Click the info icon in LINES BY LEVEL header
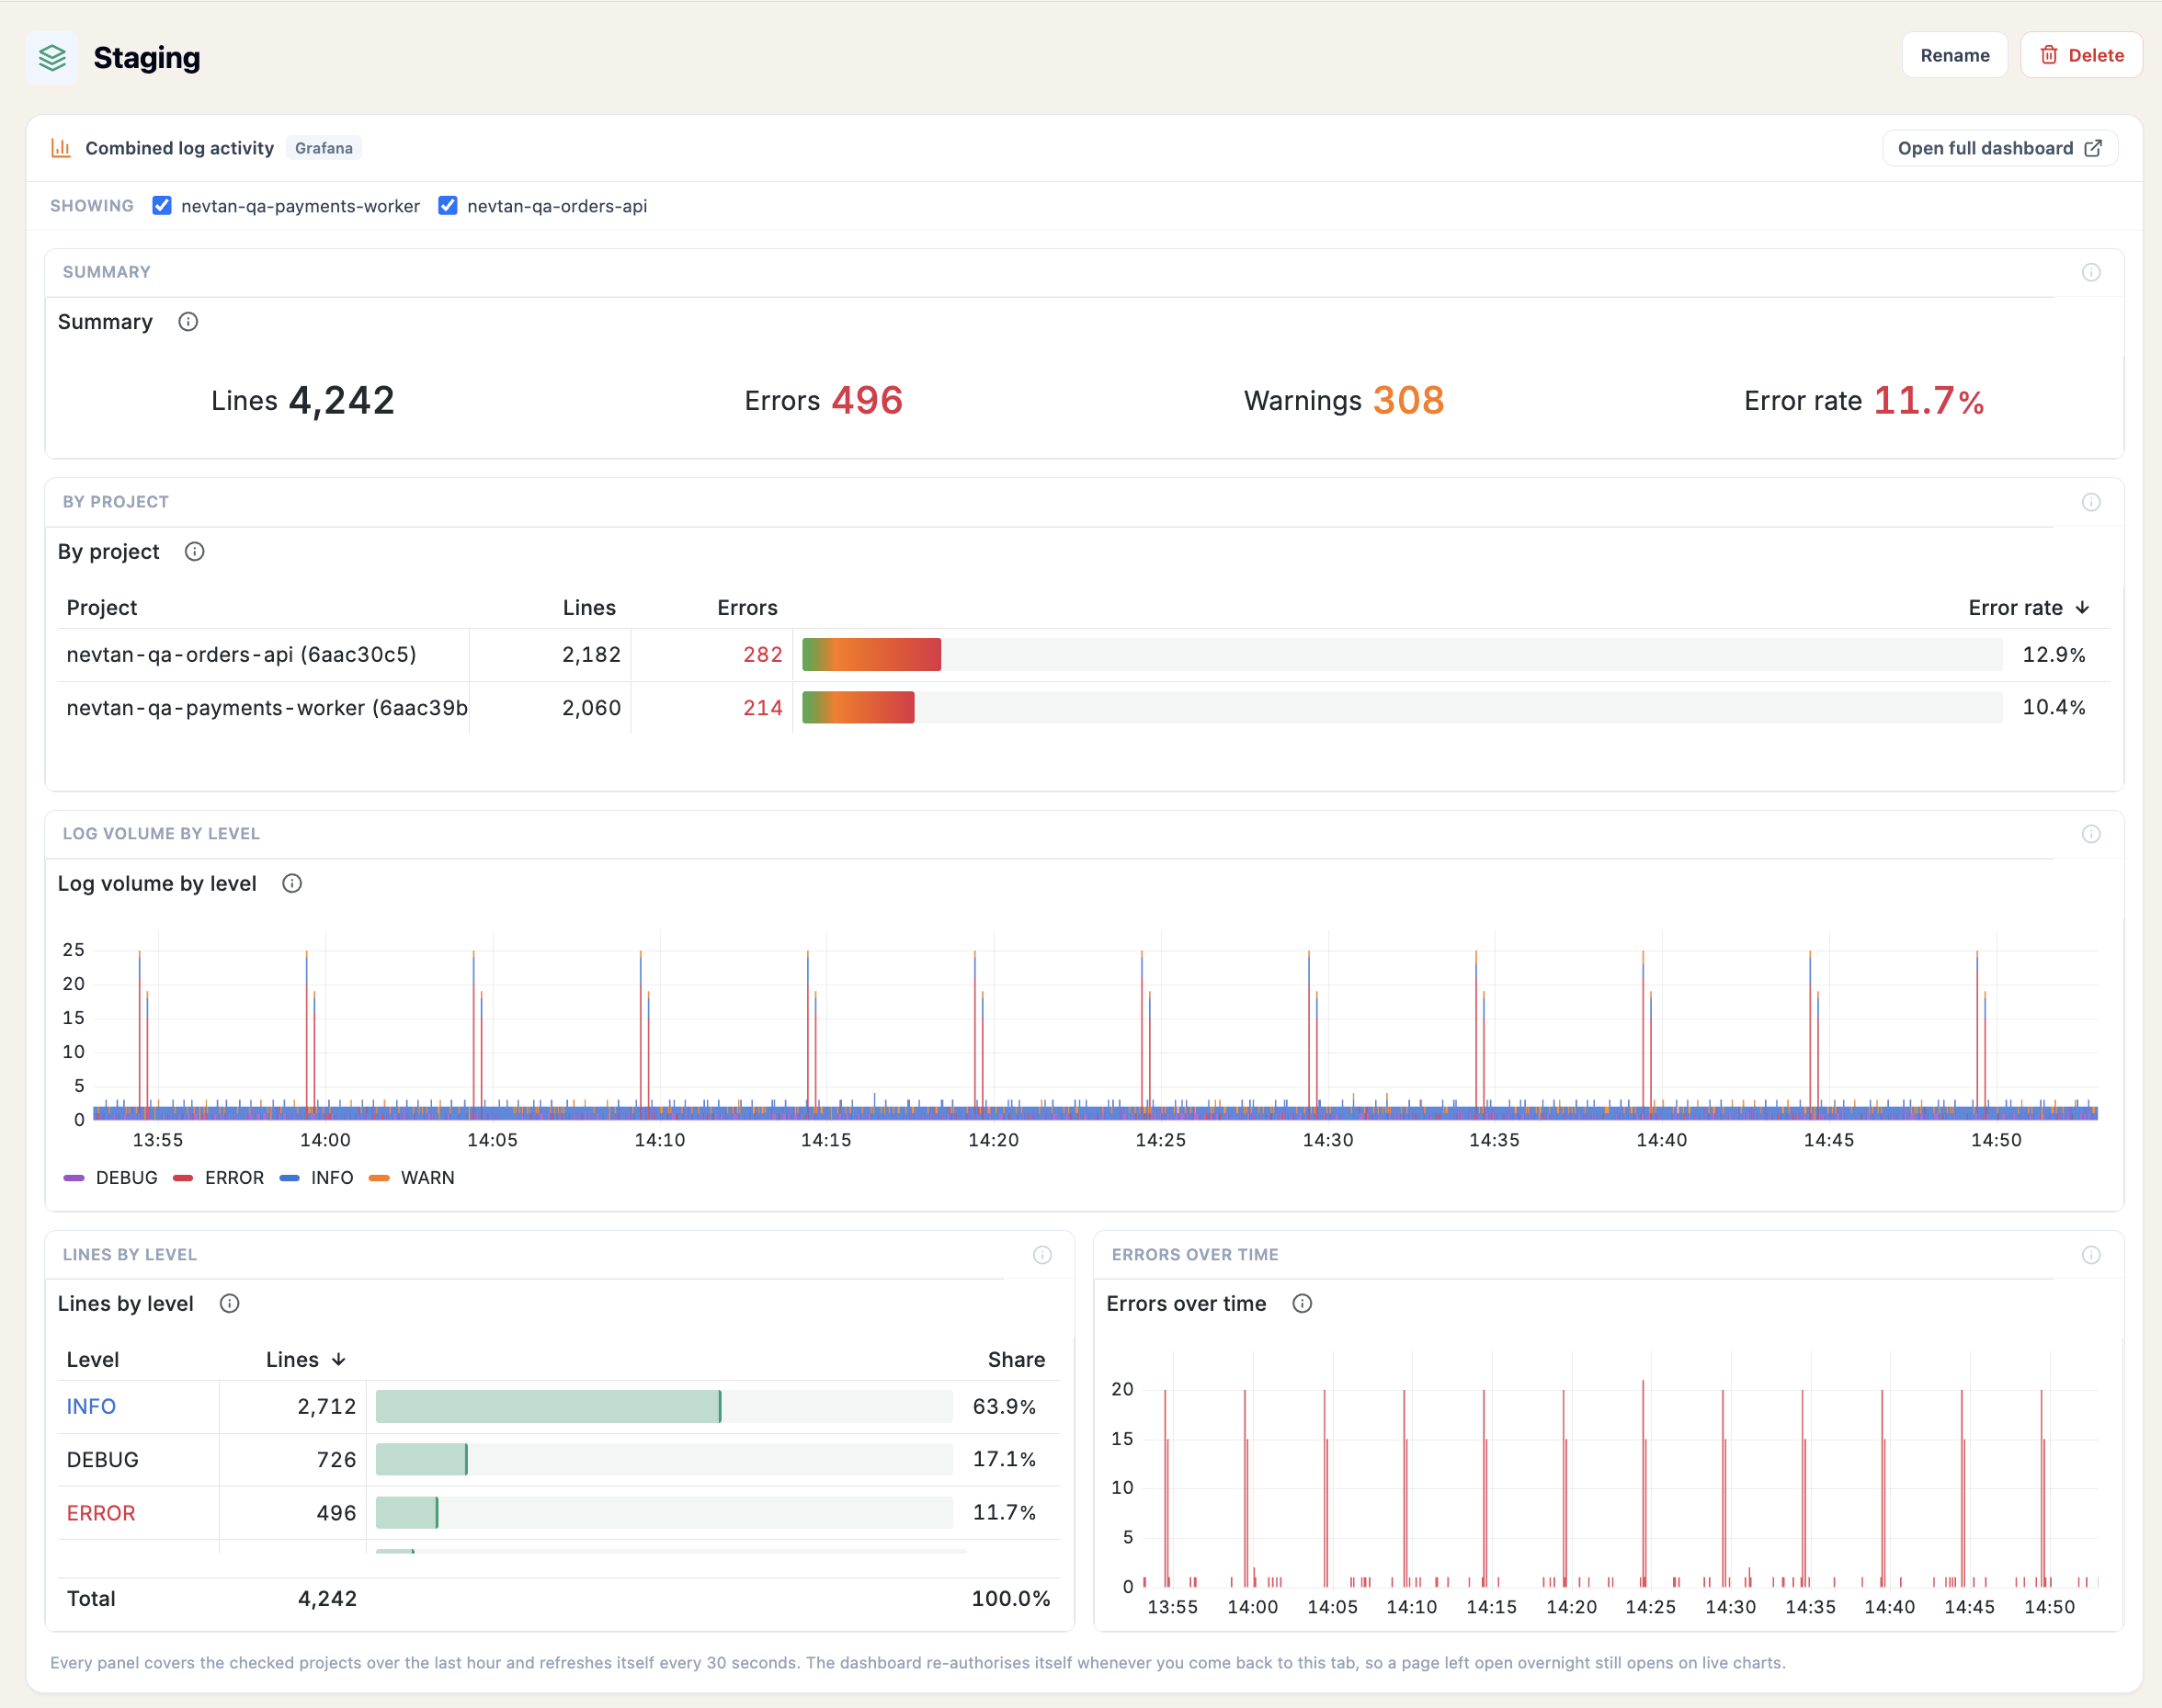This screenshot has width=2162, height=1708. coord(1042,1255)
